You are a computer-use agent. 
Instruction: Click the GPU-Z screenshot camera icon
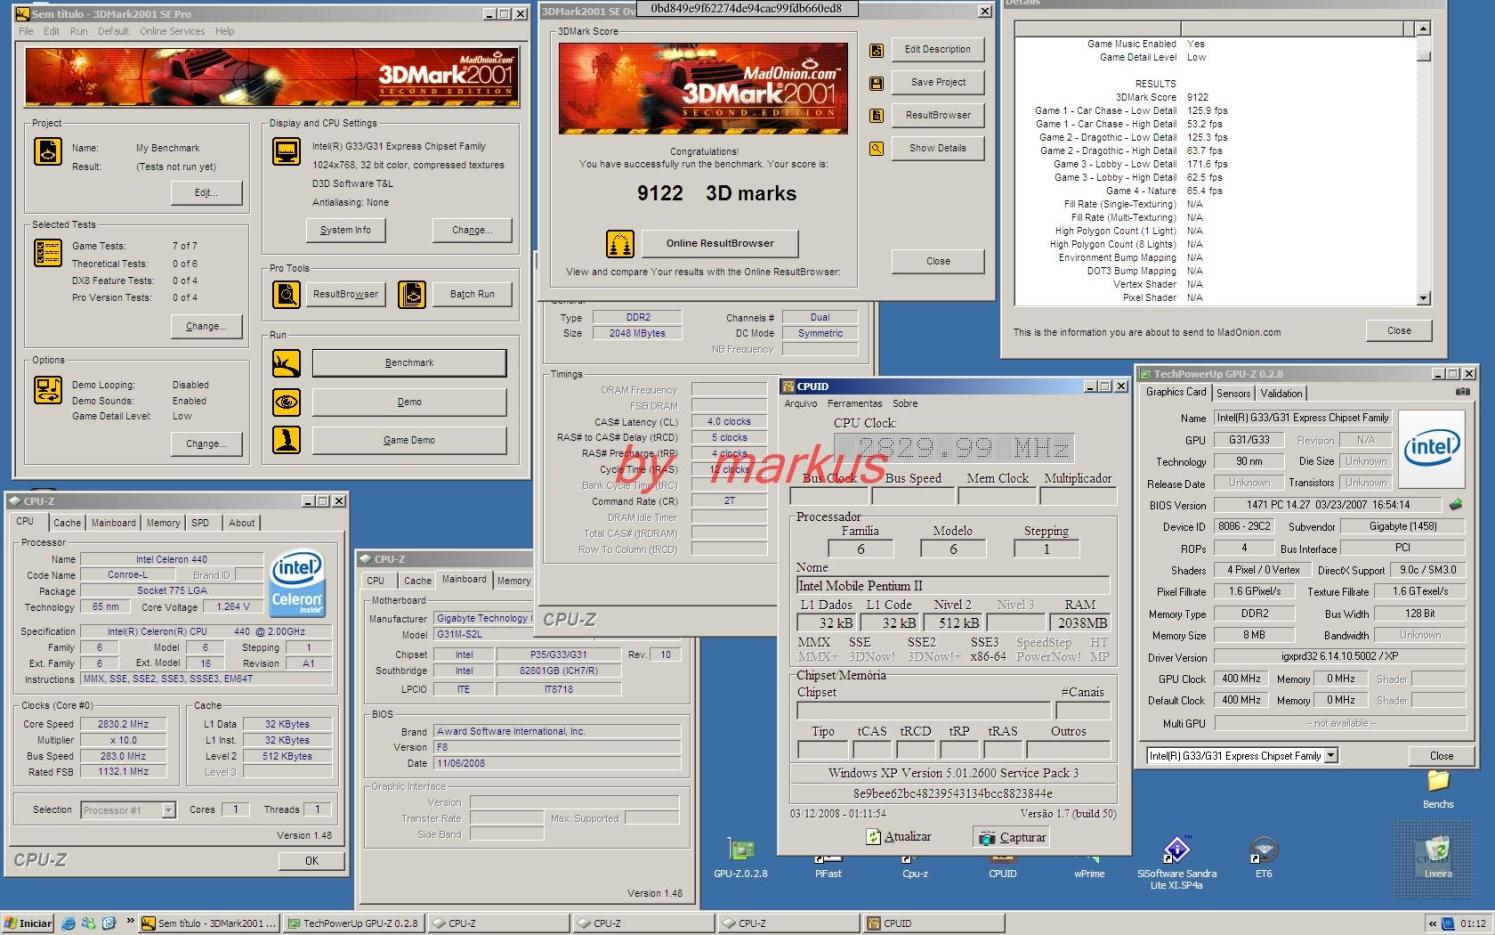1462,392
